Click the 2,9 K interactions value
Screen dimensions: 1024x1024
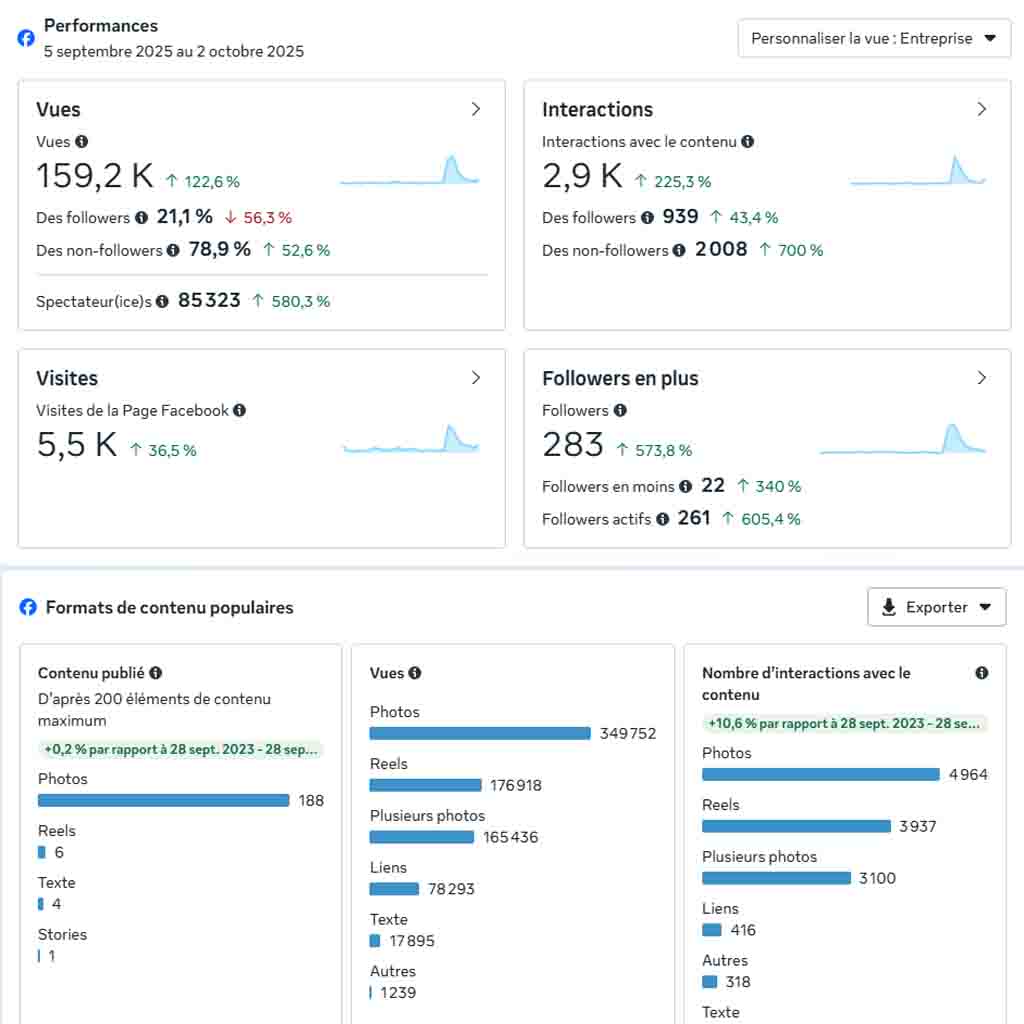click(x=583, y=176)
